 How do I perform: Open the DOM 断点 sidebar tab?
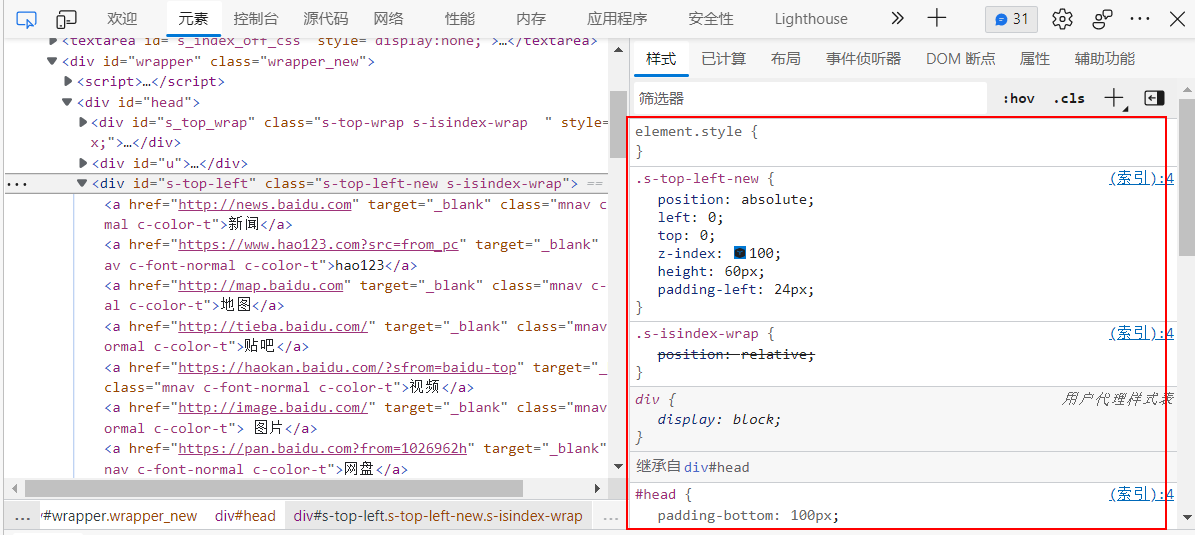960,59
